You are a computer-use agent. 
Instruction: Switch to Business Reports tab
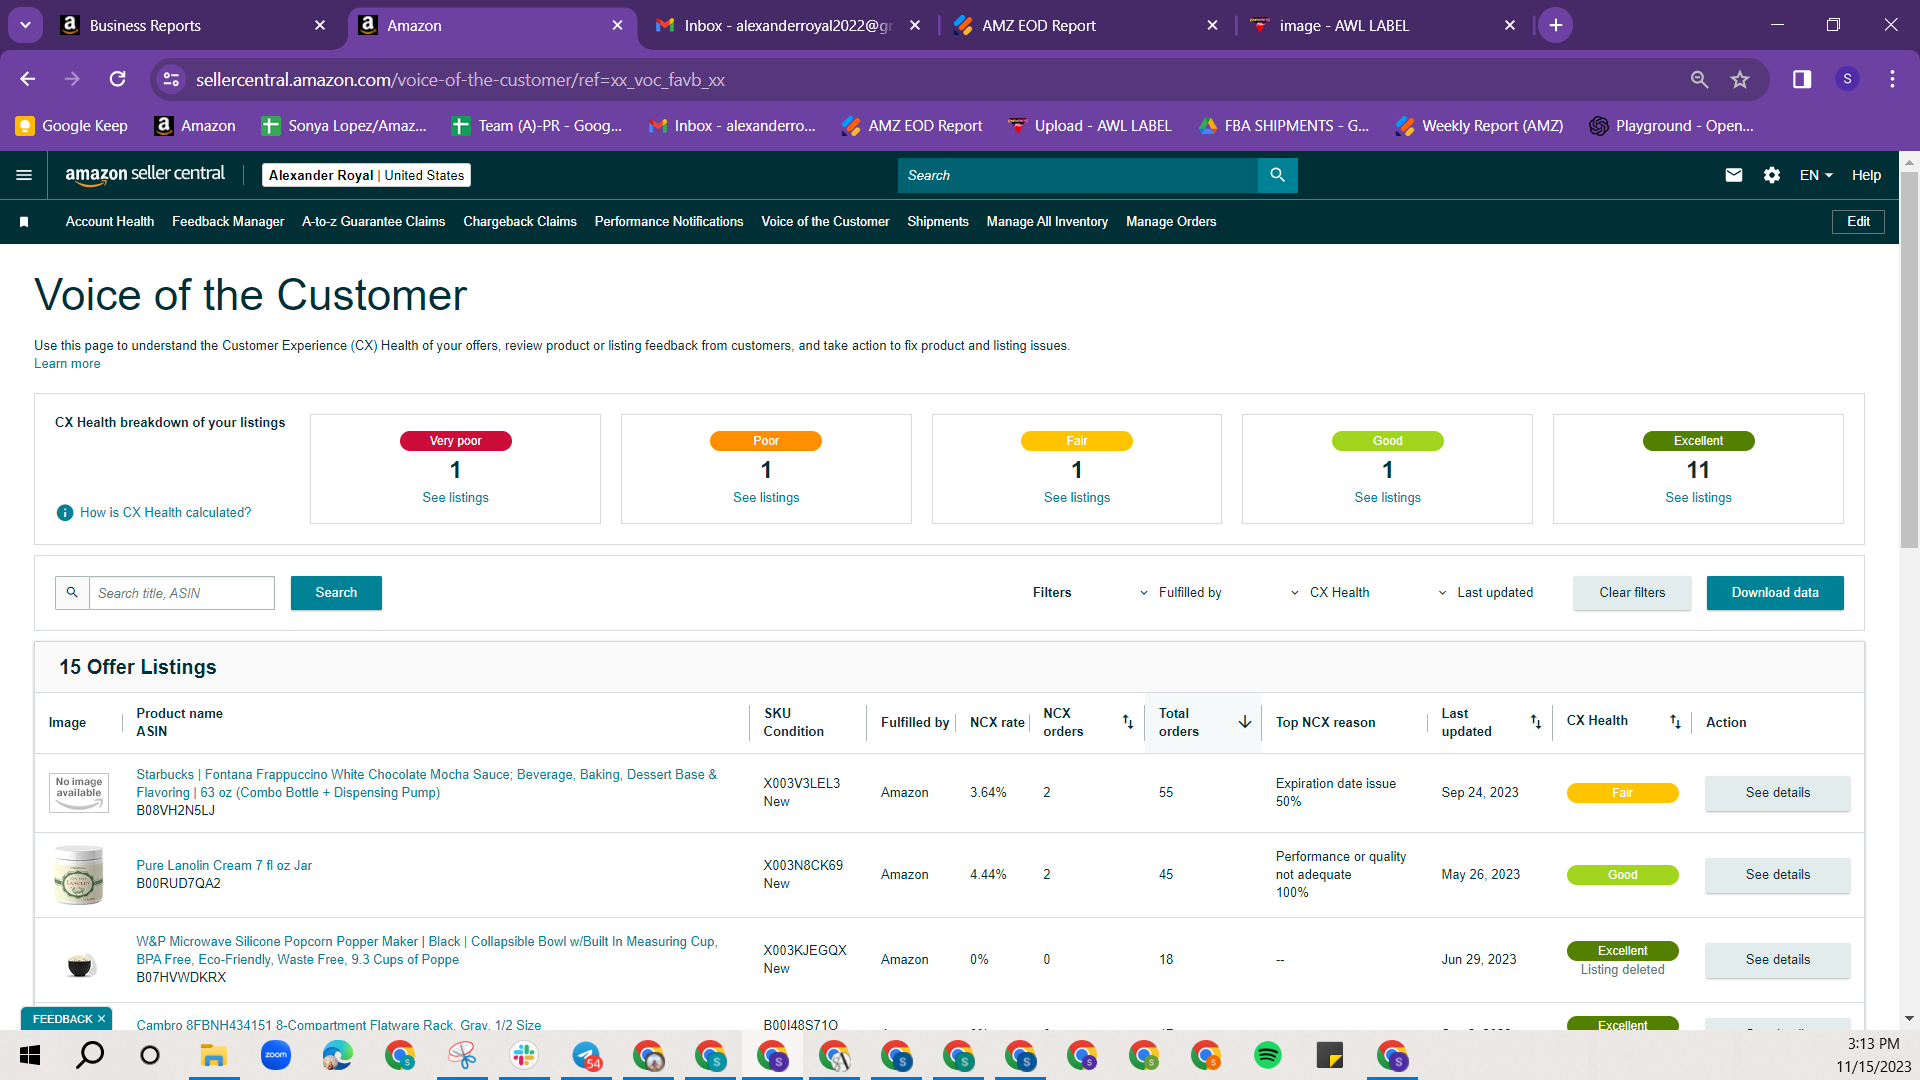click(x=194, y=25)
